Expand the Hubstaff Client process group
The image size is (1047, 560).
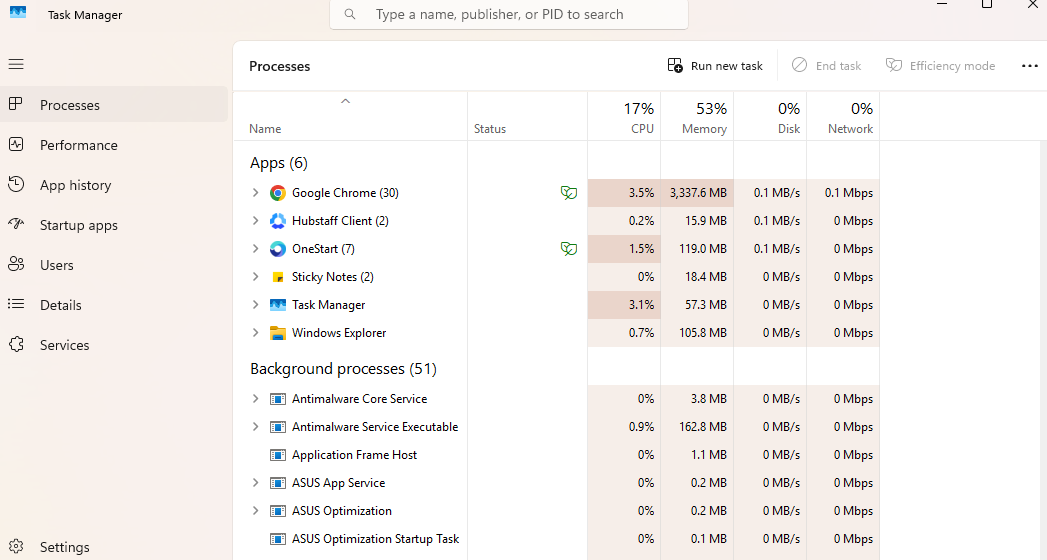coord(255,221)
